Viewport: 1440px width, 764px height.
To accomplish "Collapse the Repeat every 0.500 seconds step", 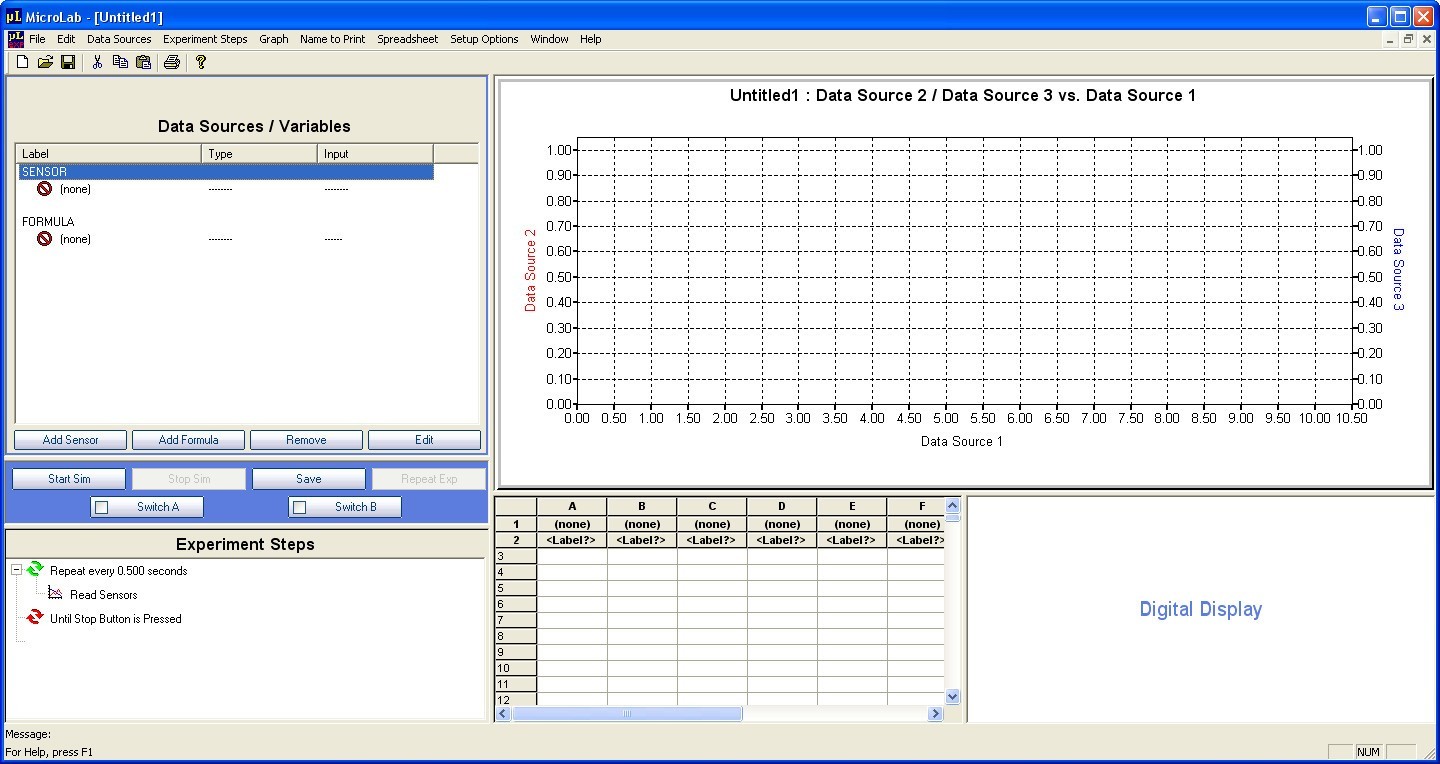I will (16, 570).
